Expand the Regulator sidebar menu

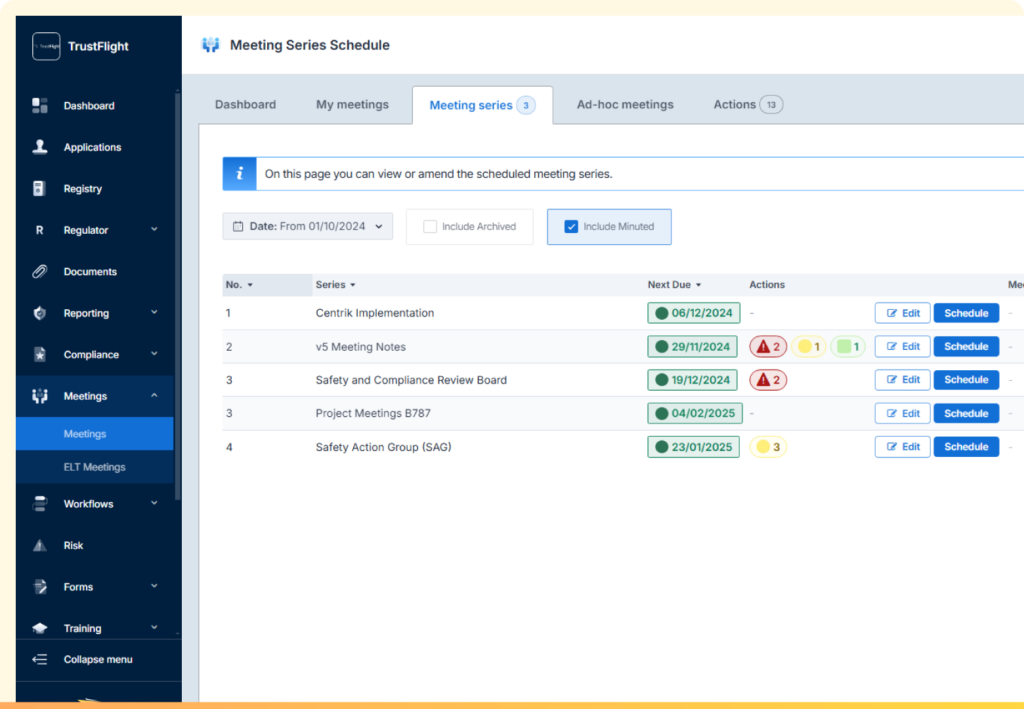coord(154,230)
